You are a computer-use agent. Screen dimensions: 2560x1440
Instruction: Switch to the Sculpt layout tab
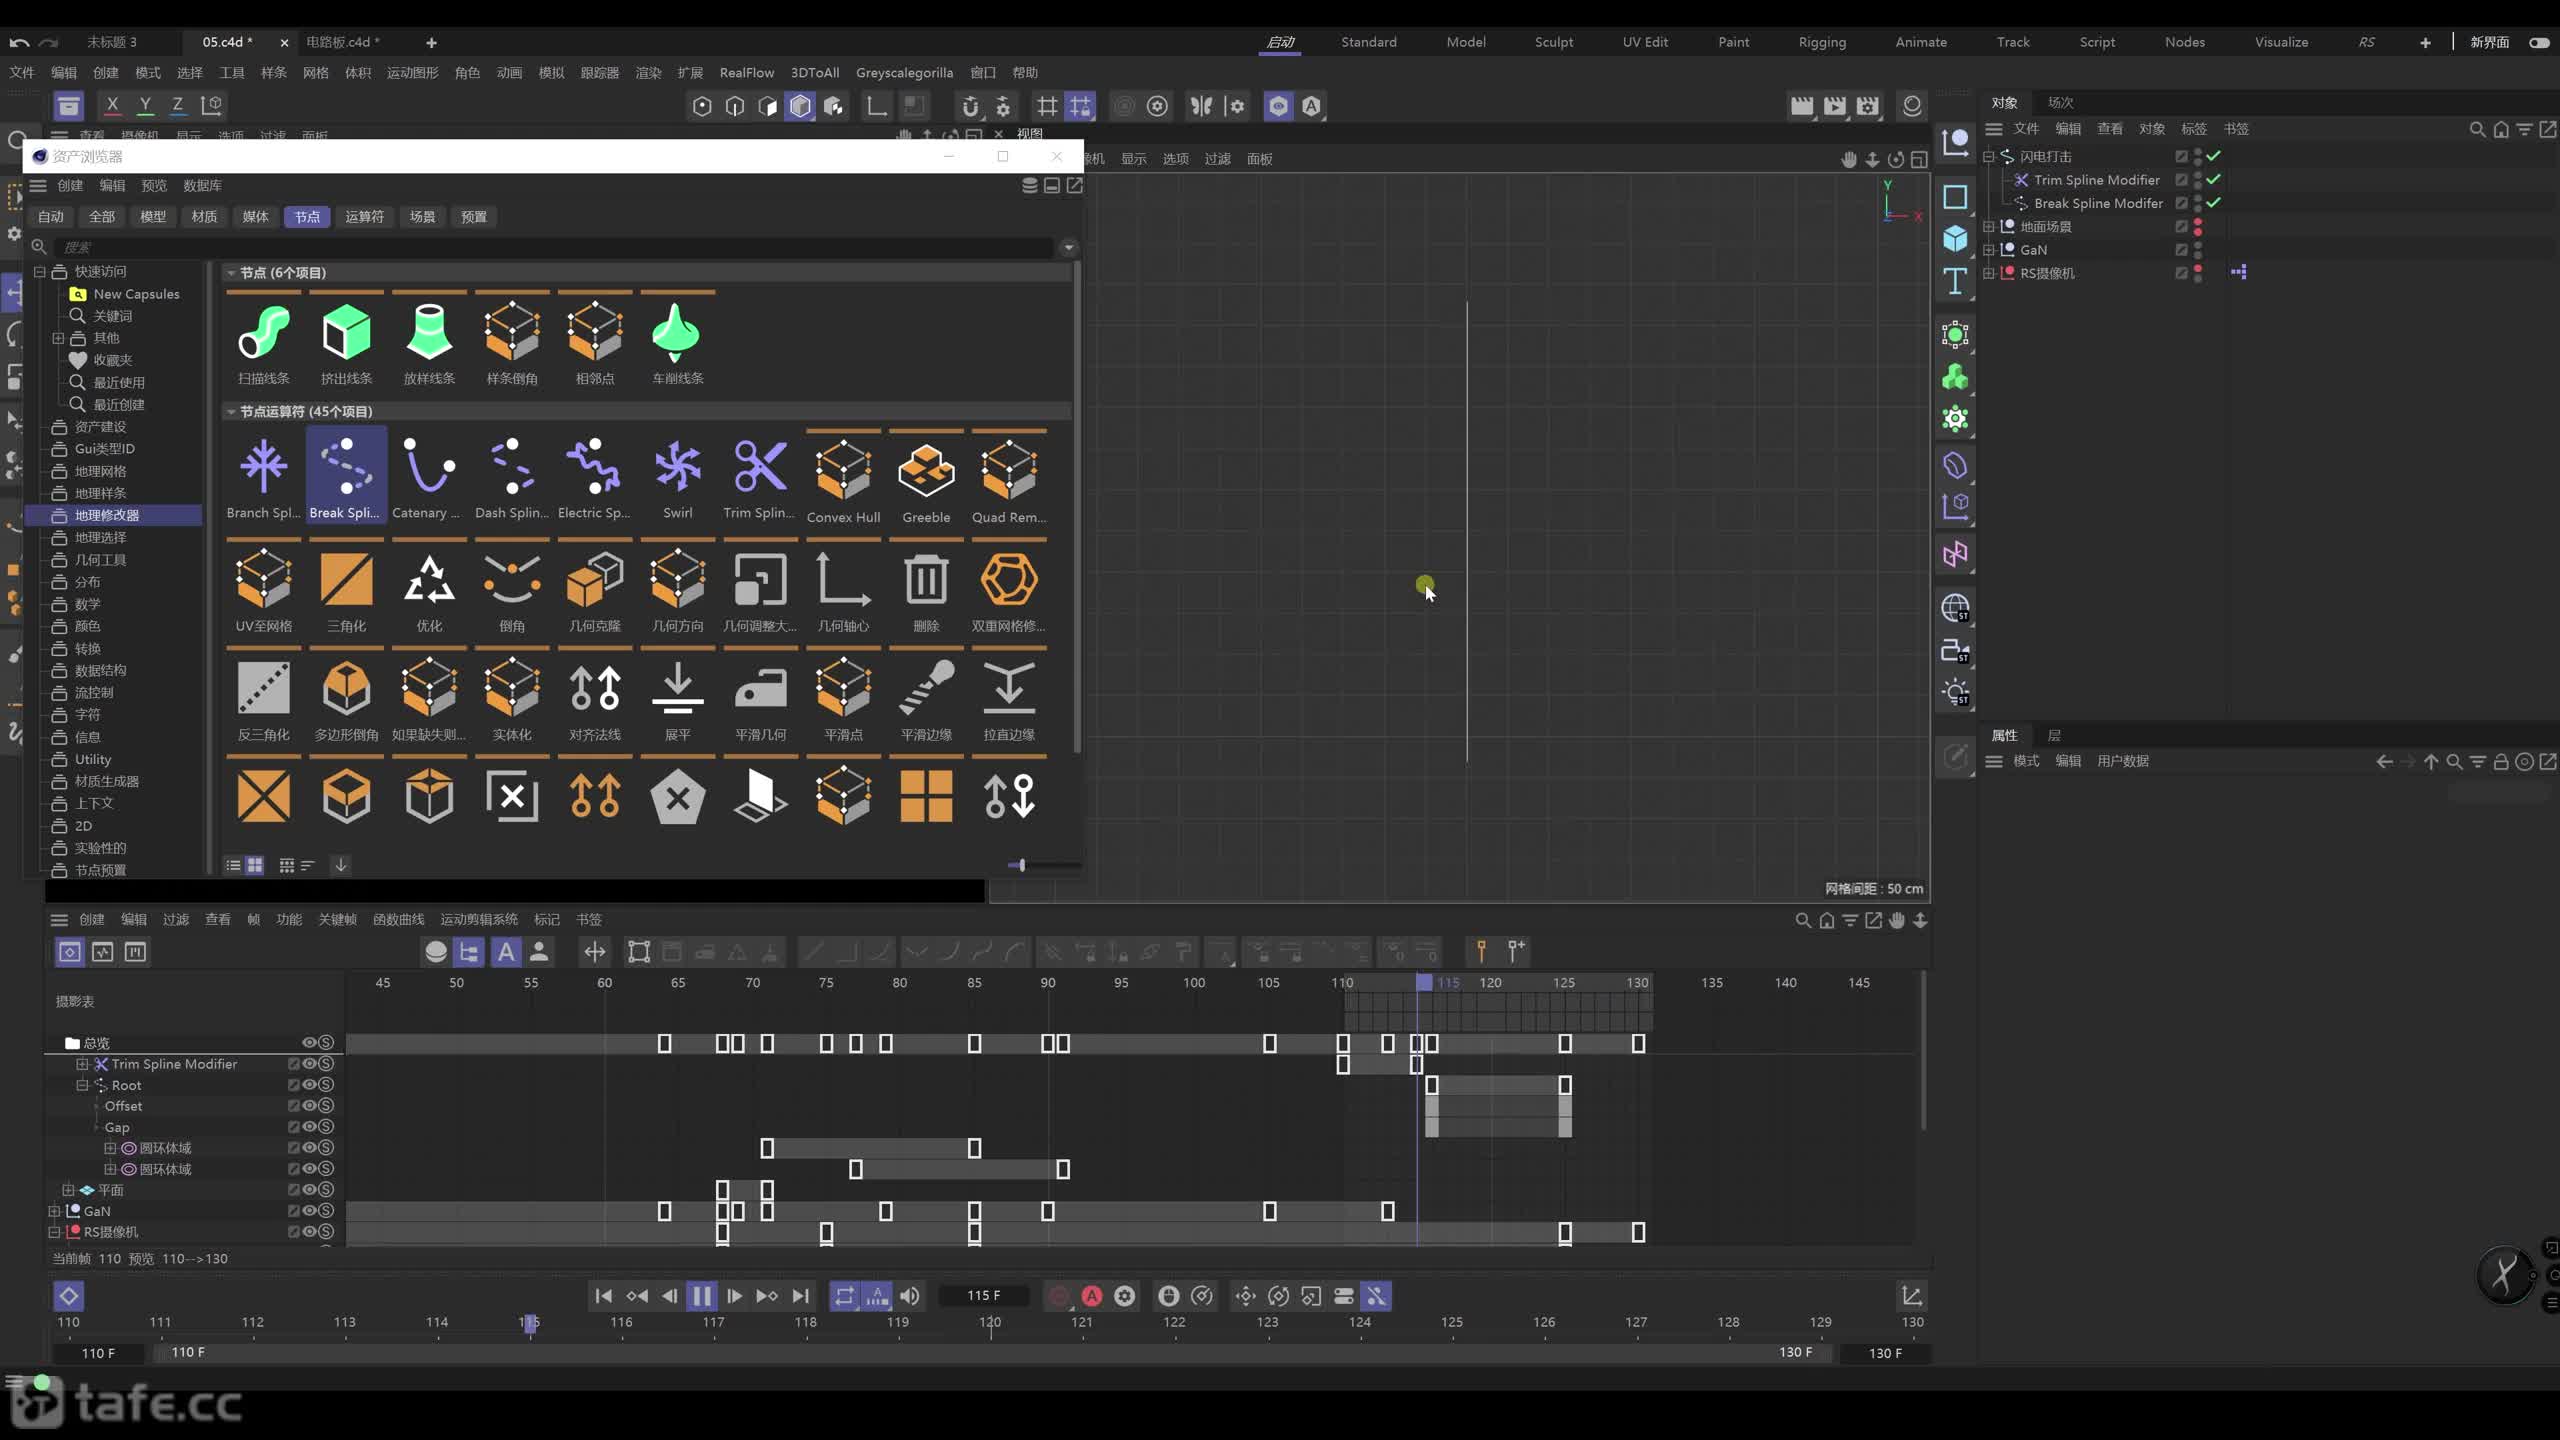click(1553, 42)
